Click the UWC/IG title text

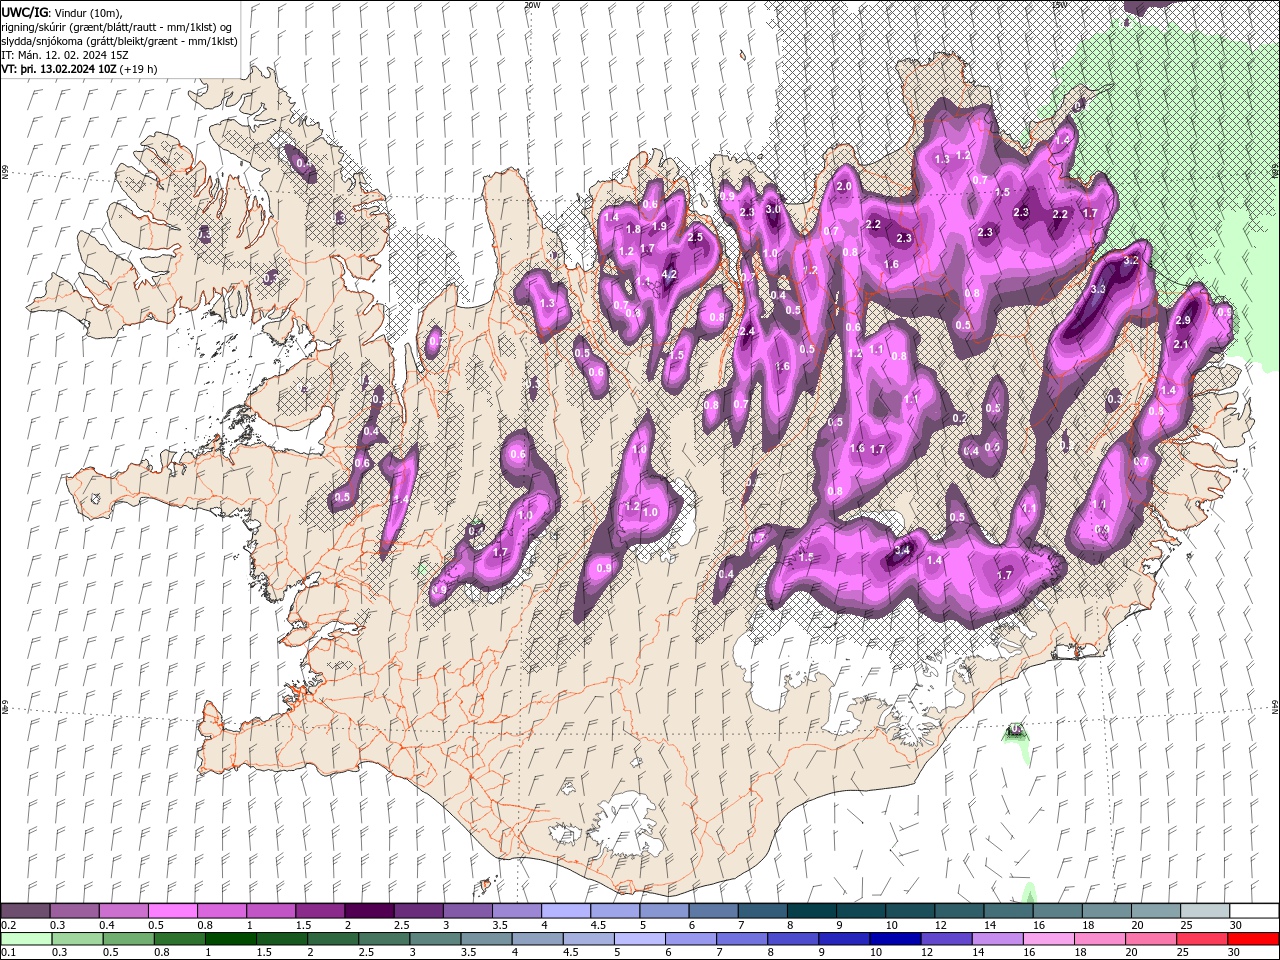coord(25,12)
